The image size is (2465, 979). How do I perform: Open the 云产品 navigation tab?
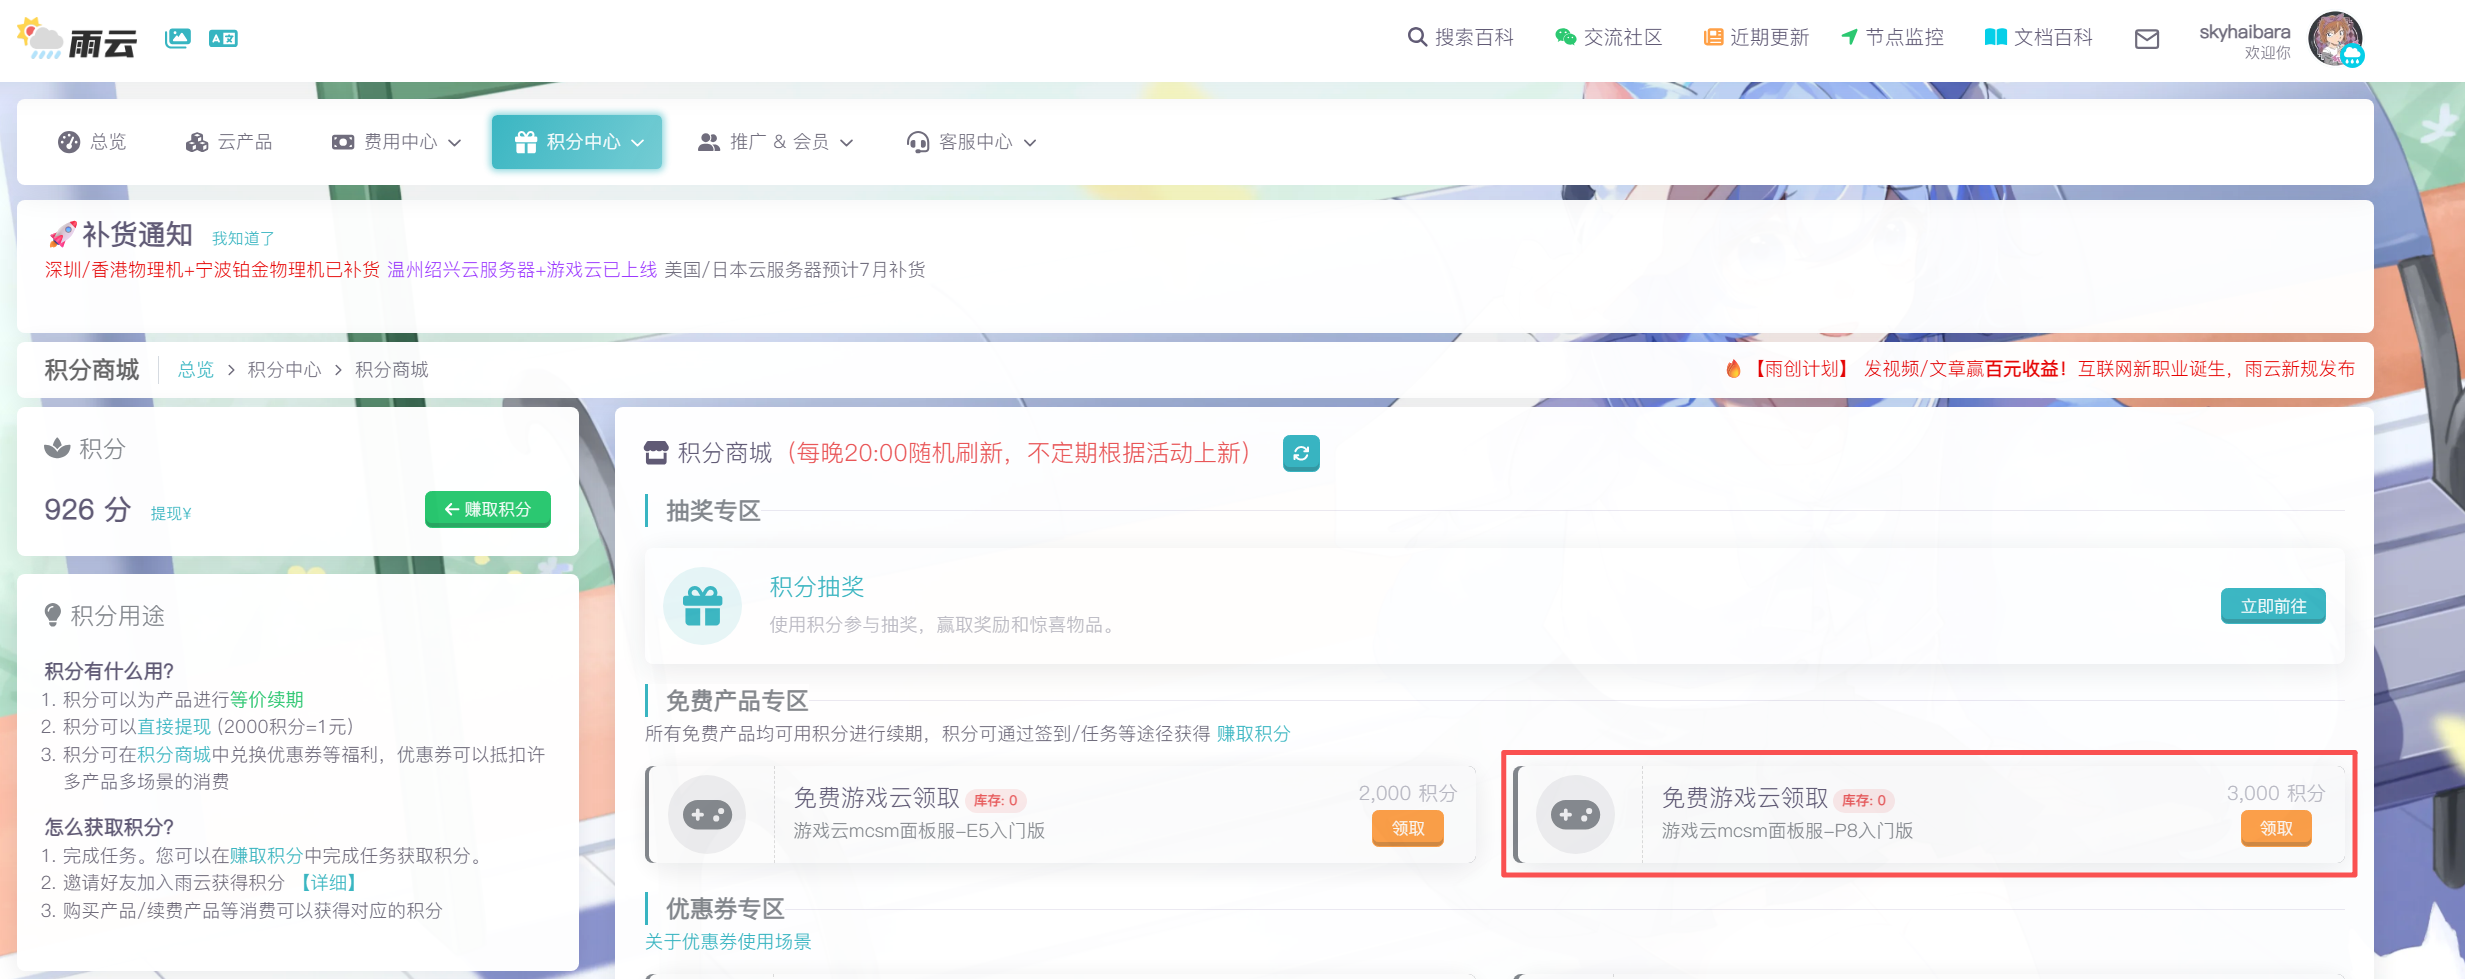229,142
